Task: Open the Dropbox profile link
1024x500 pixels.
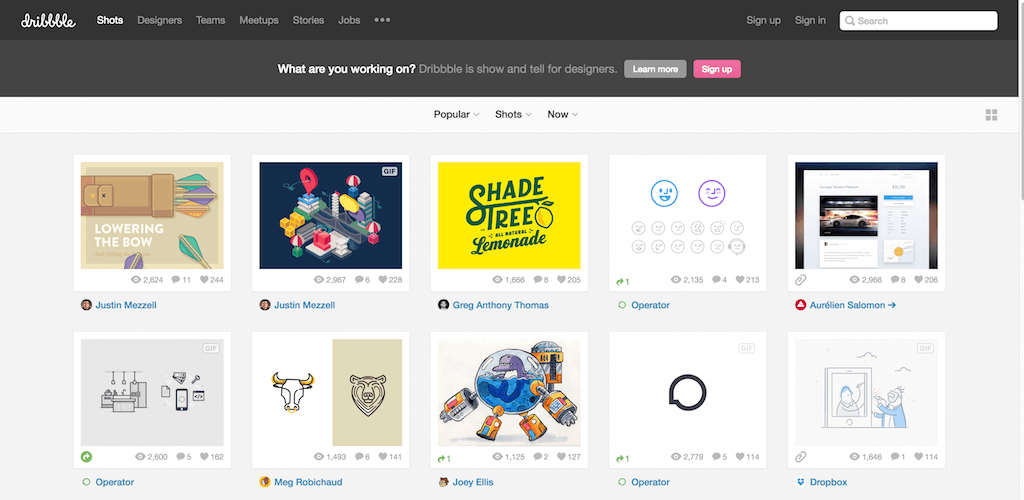Action: 829,482
